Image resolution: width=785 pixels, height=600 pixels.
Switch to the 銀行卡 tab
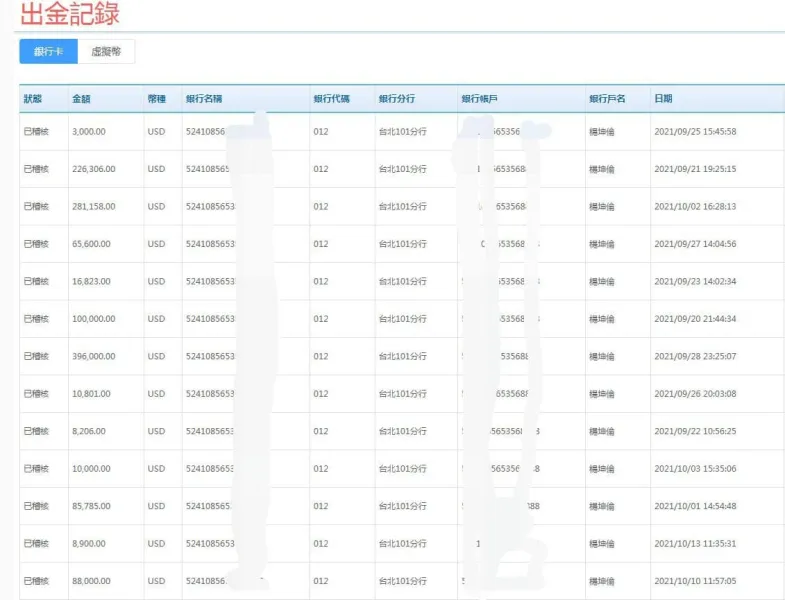(x=48, y=51)
